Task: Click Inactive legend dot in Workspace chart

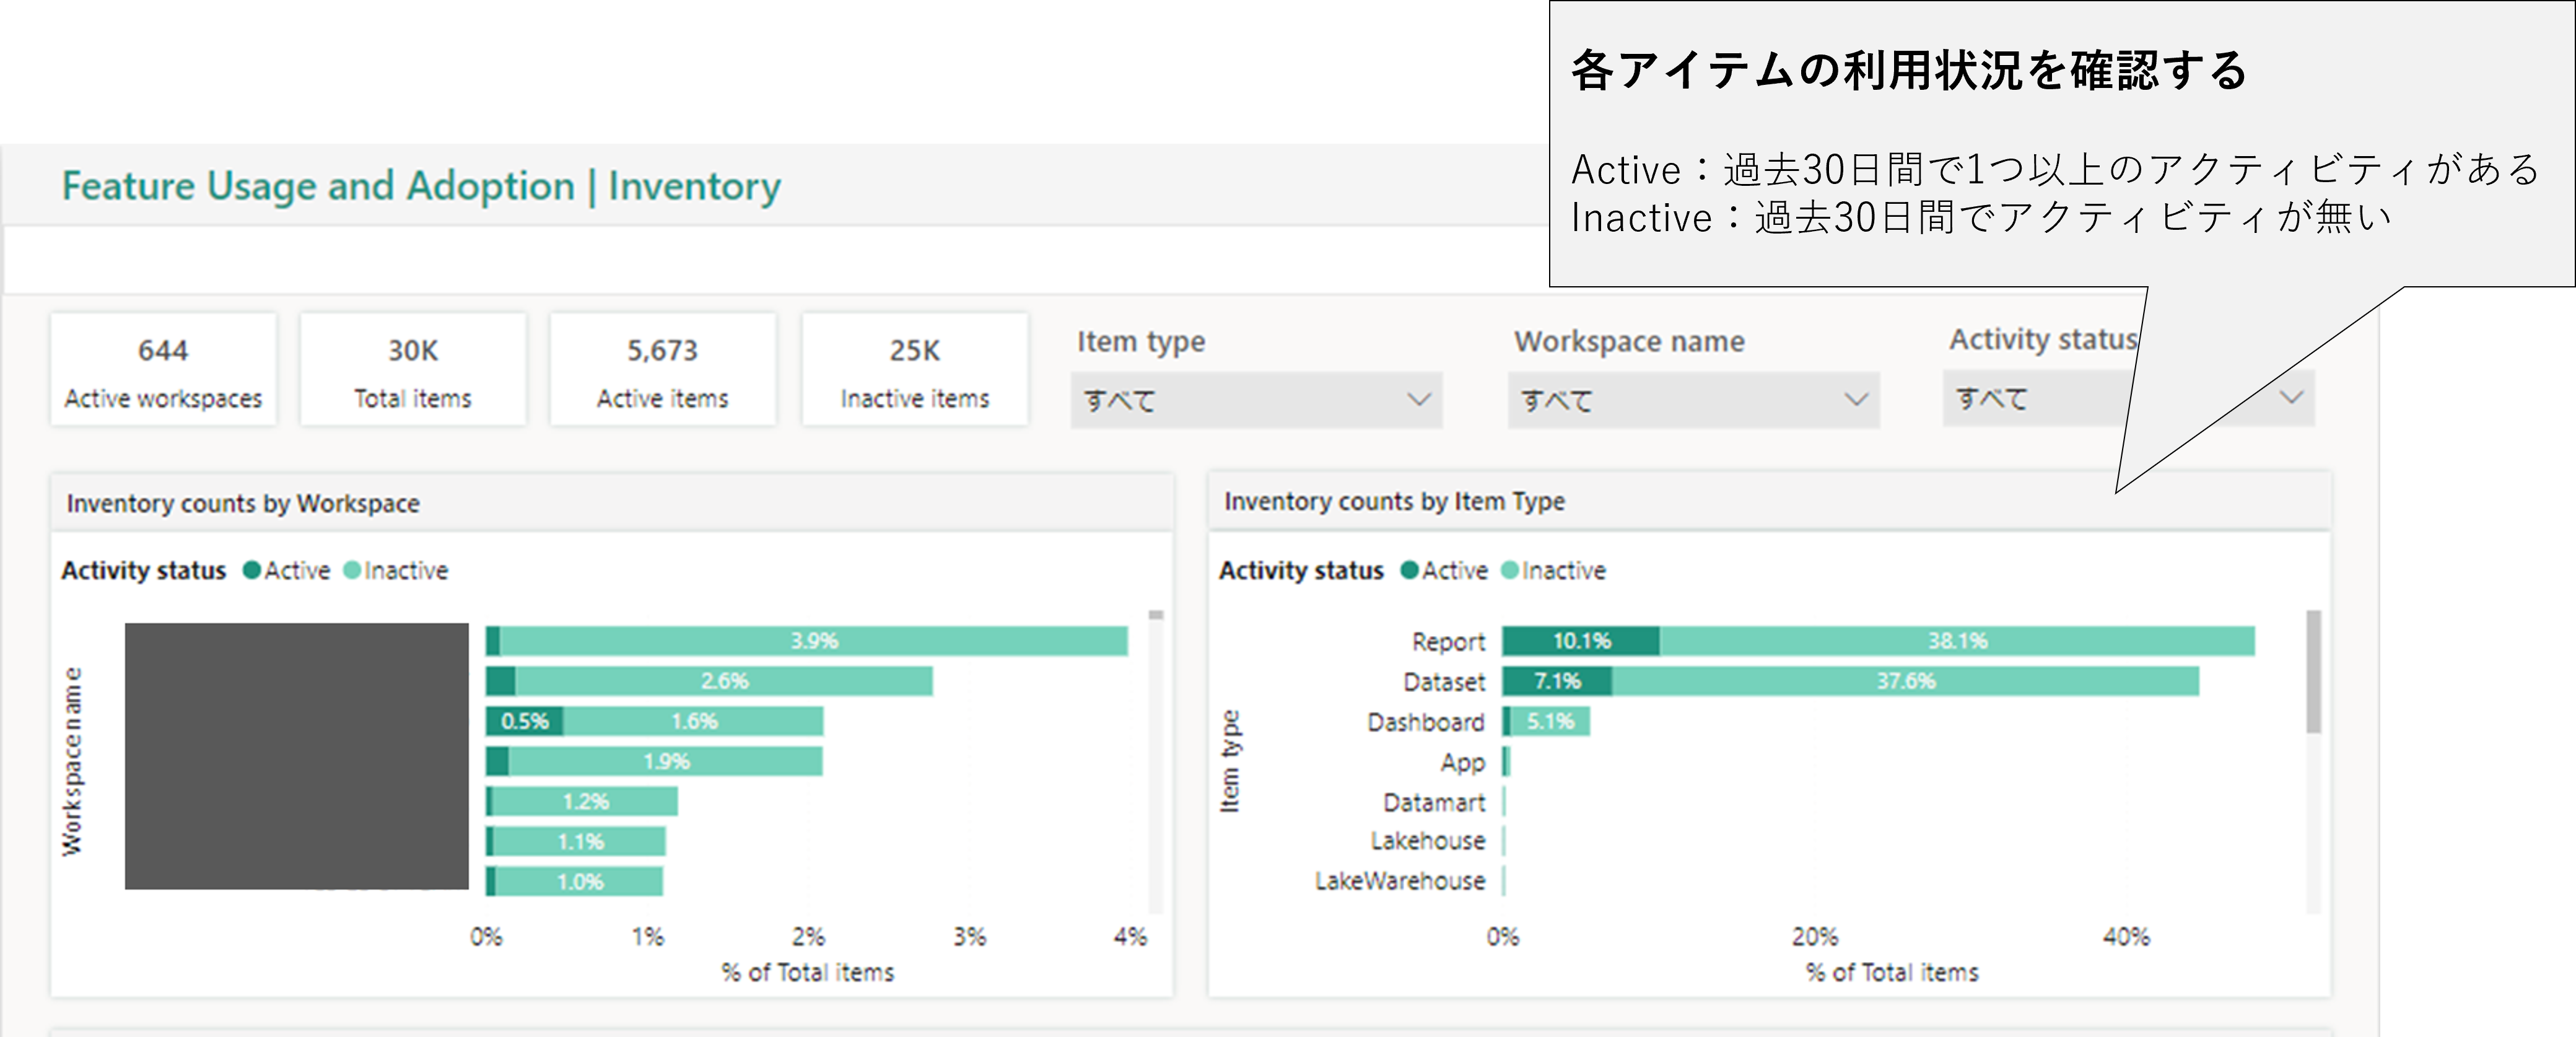Action: [352, 570]
